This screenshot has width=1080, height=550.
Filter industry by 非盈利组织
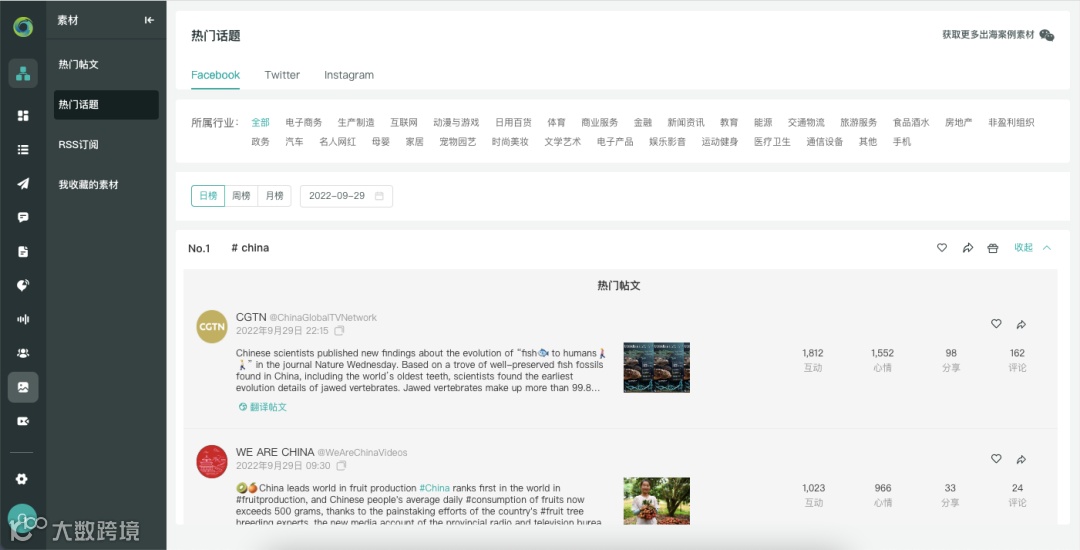tap(1011, 123)
